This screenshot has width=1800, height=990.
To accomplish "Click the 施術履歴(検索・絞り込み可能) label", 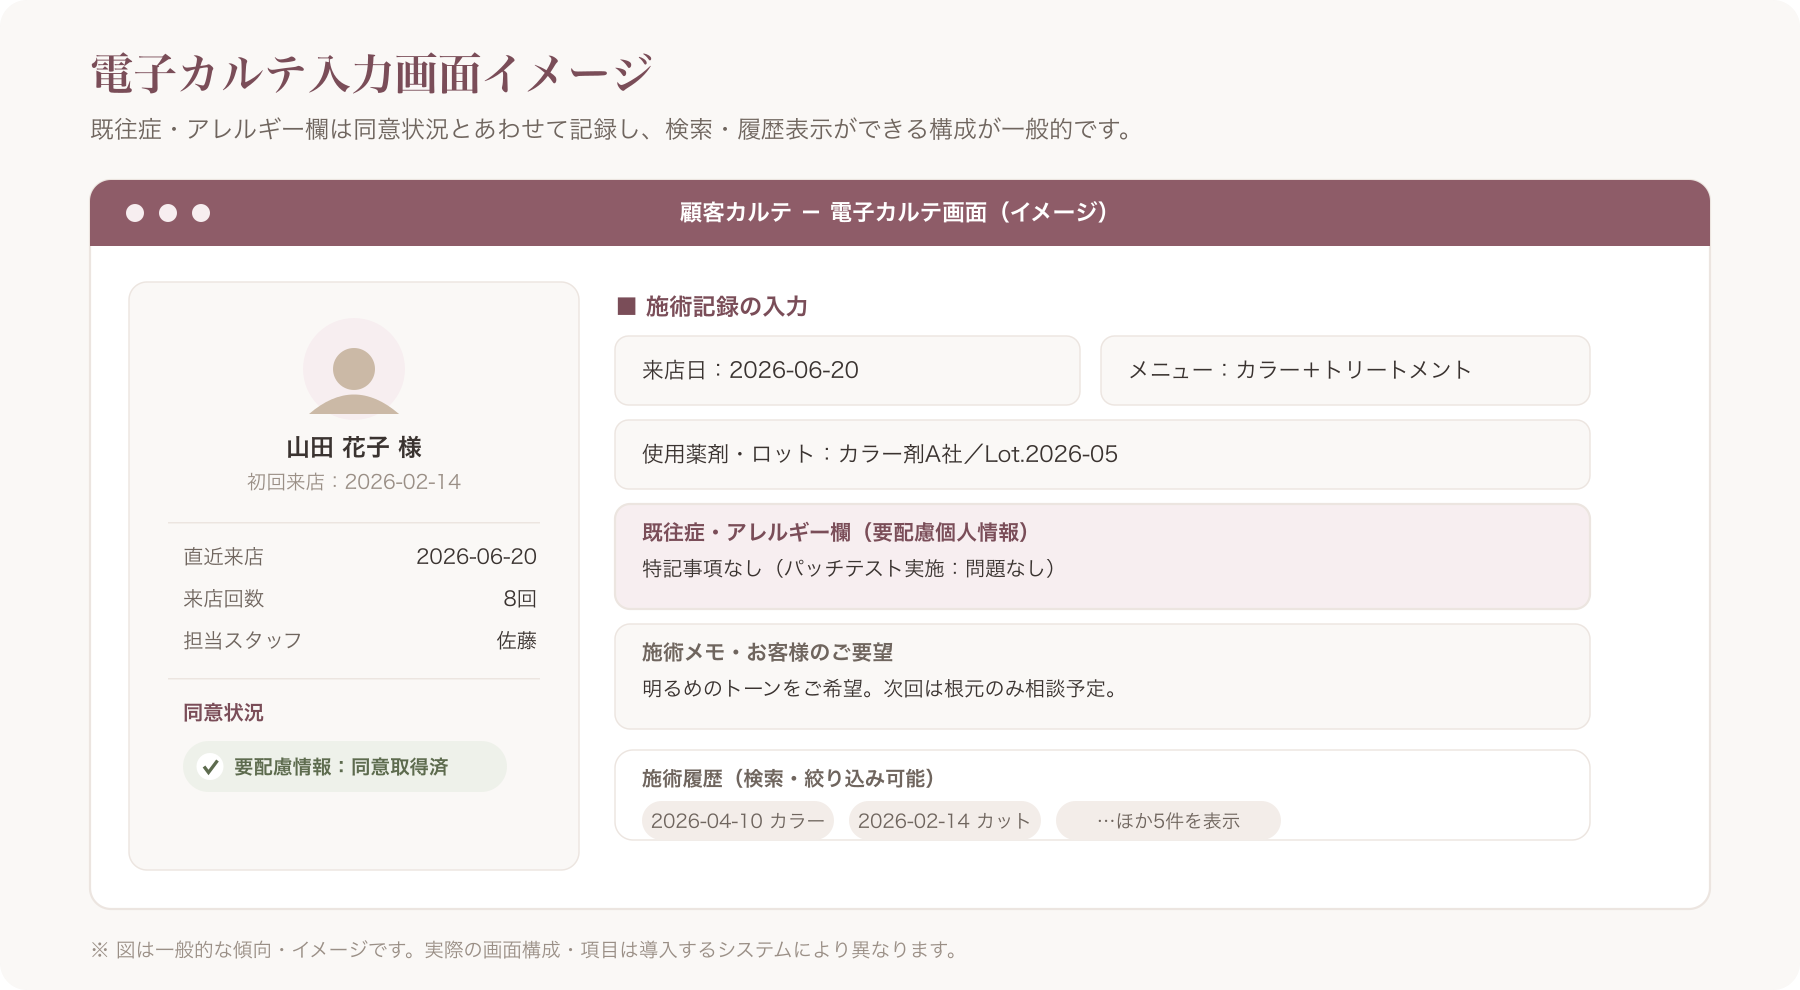I will click(x=788, y=778).
